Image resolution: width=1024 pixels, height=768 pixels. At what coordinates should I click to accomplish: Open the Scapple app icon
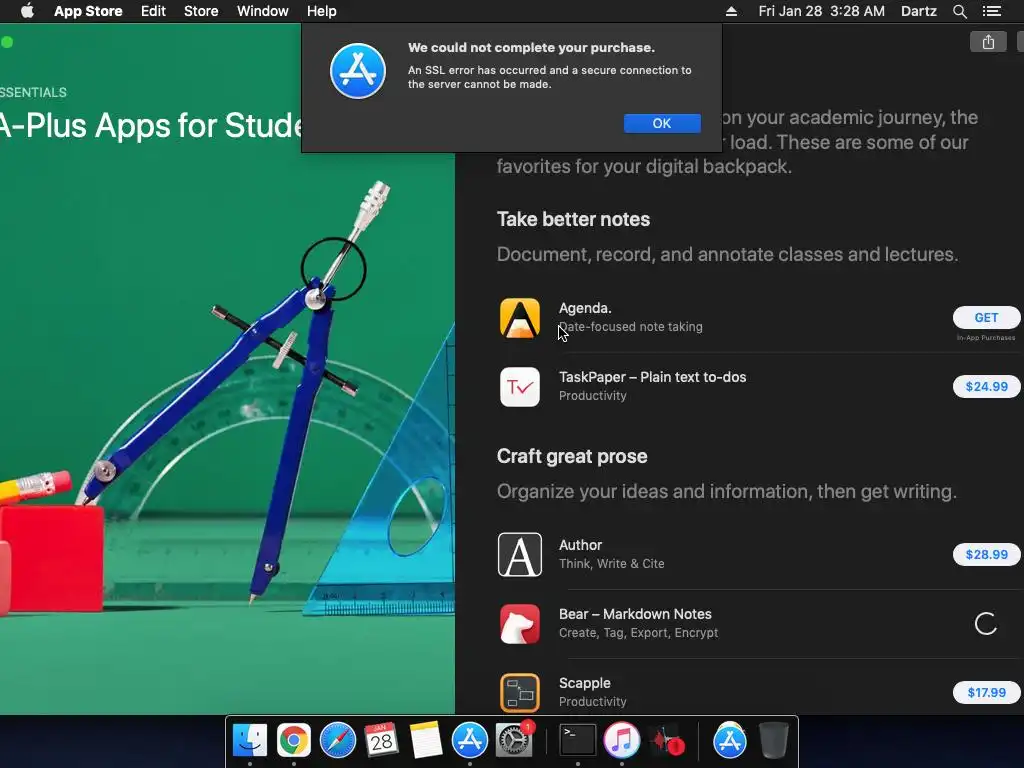[x=520, y=692]
